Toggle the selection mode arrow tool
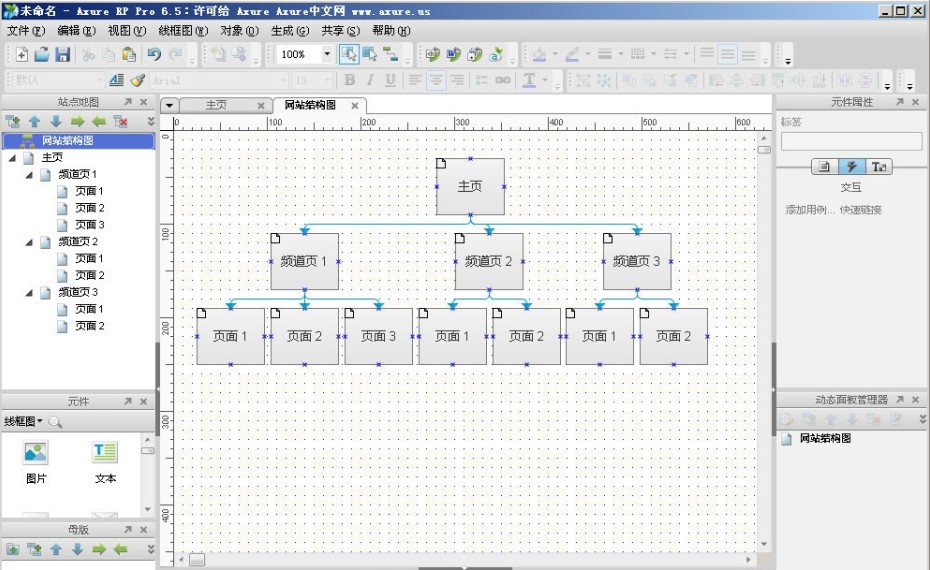The width and height of the screenshot is (930, 570). click(349, 55)
